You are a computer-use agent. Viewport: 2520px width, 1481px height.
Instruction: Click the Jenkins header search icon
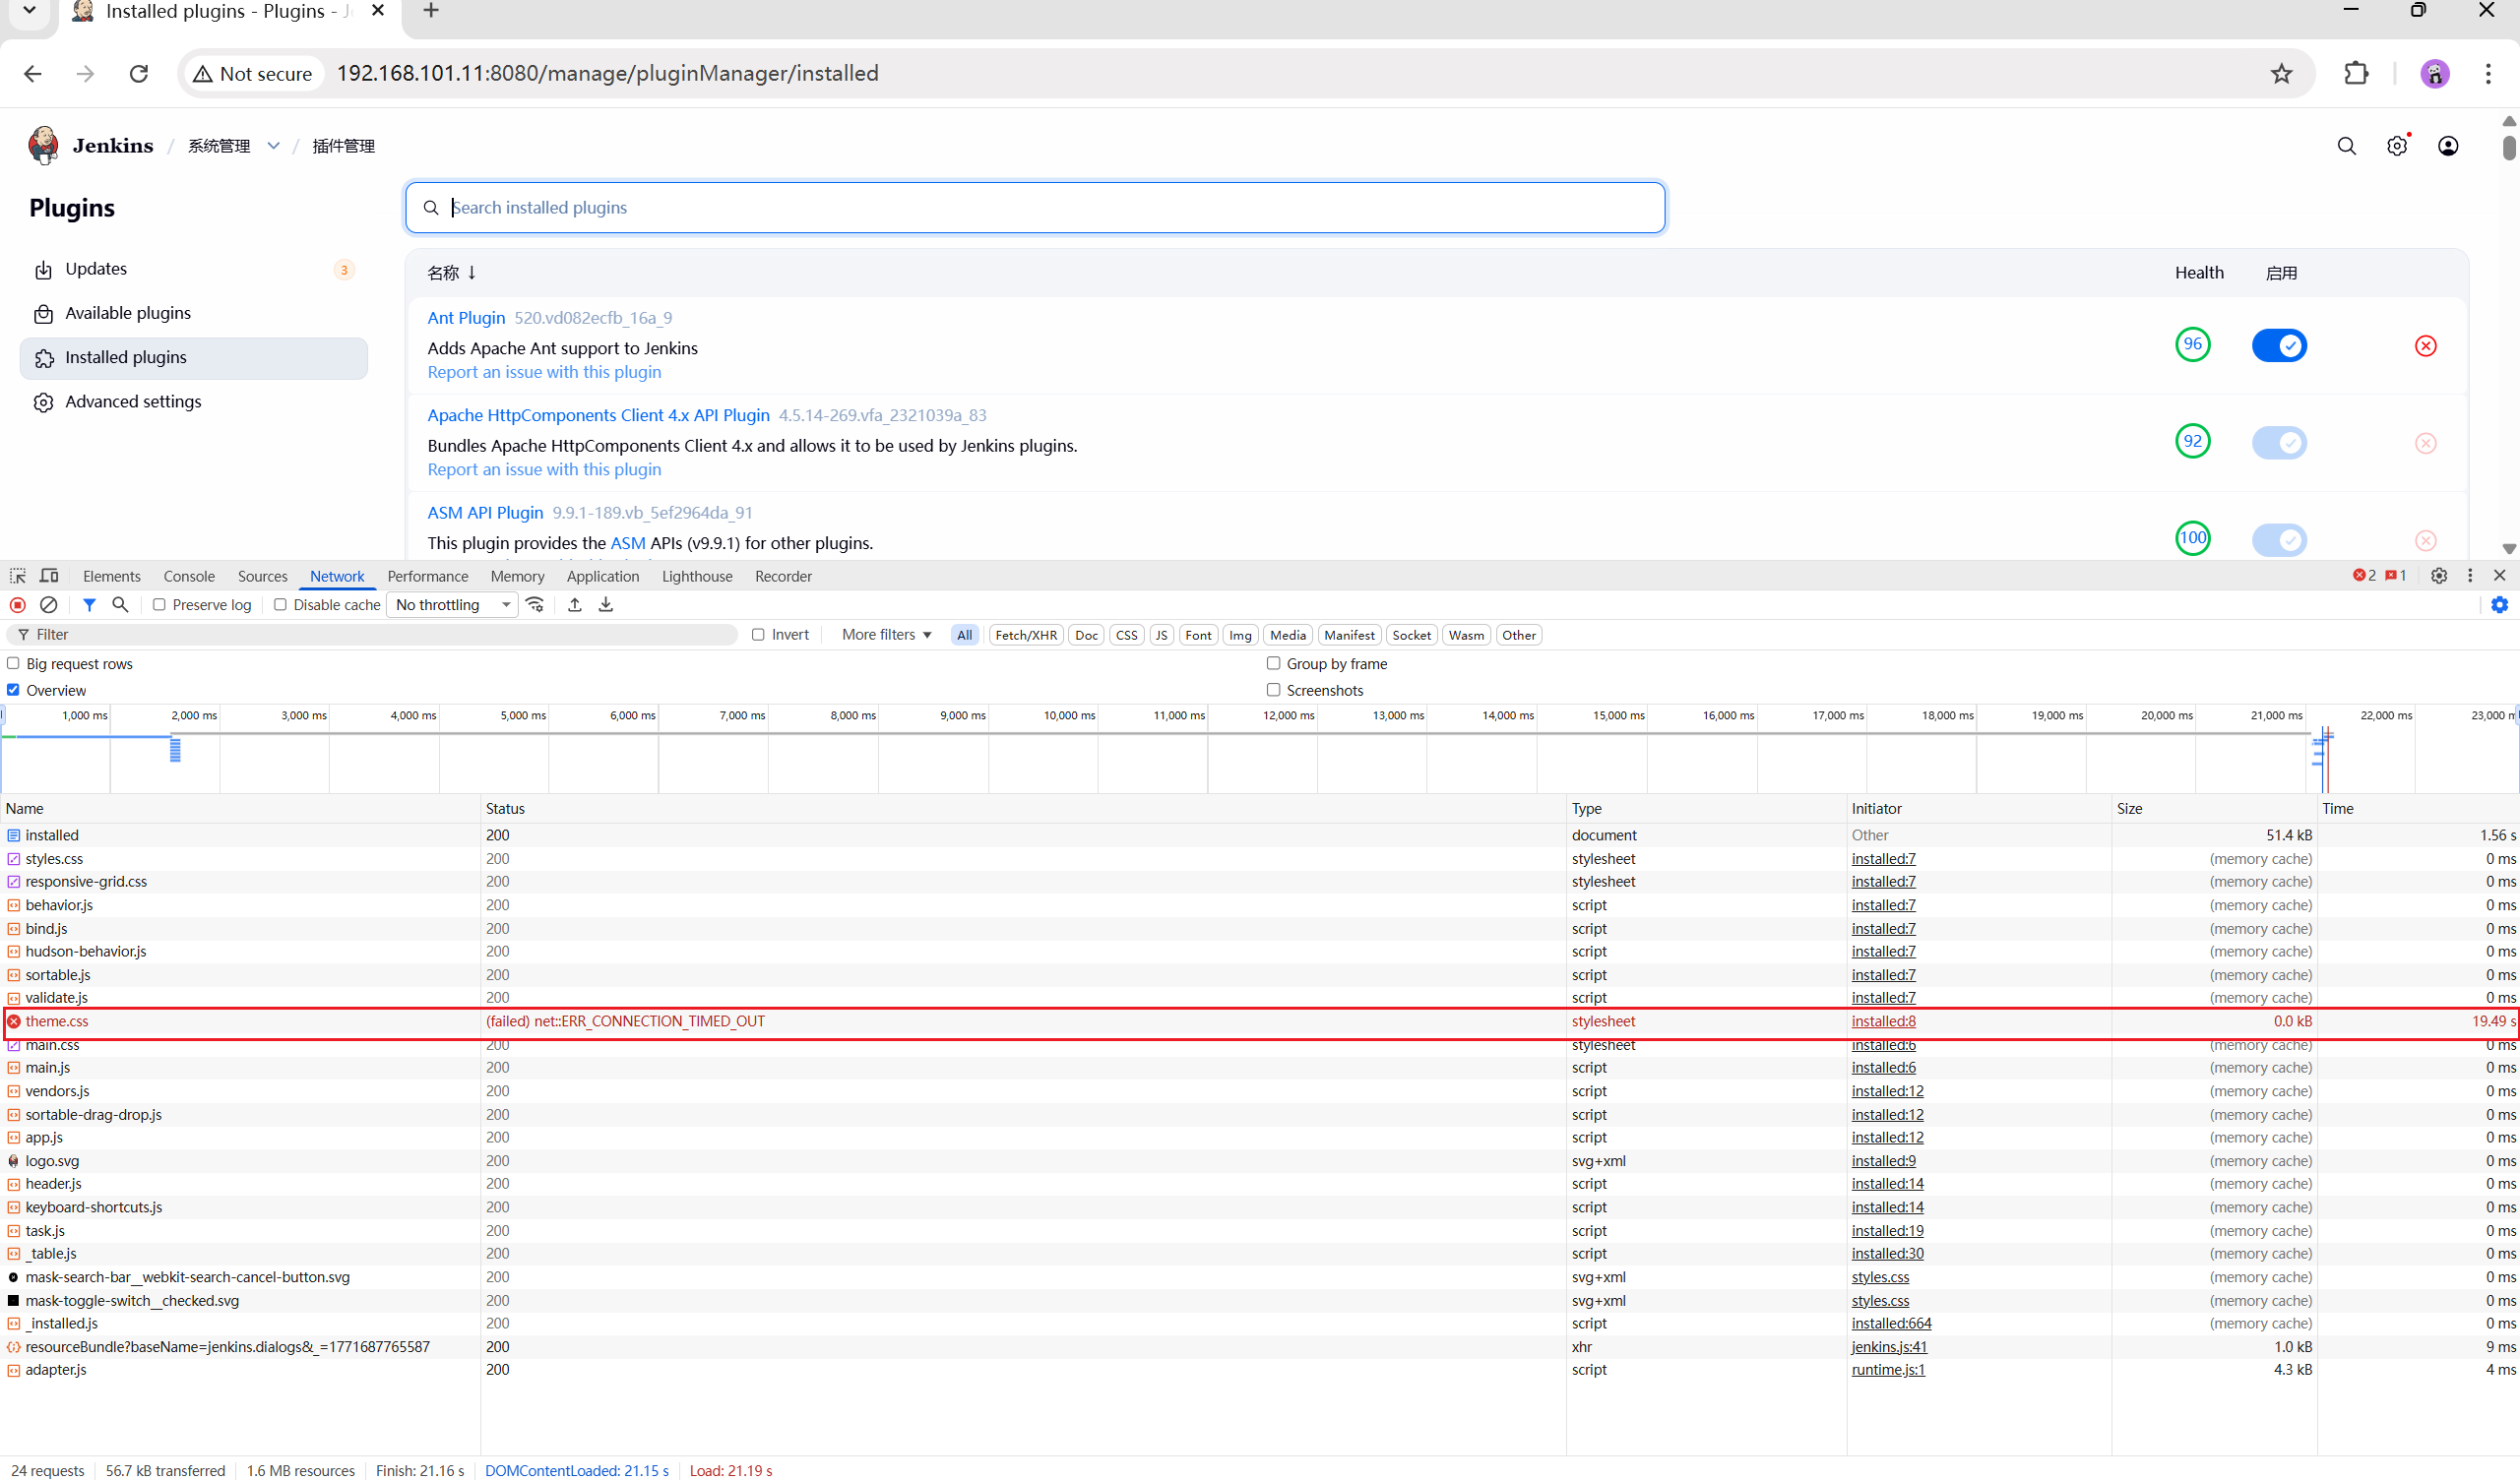[2346, 146]
